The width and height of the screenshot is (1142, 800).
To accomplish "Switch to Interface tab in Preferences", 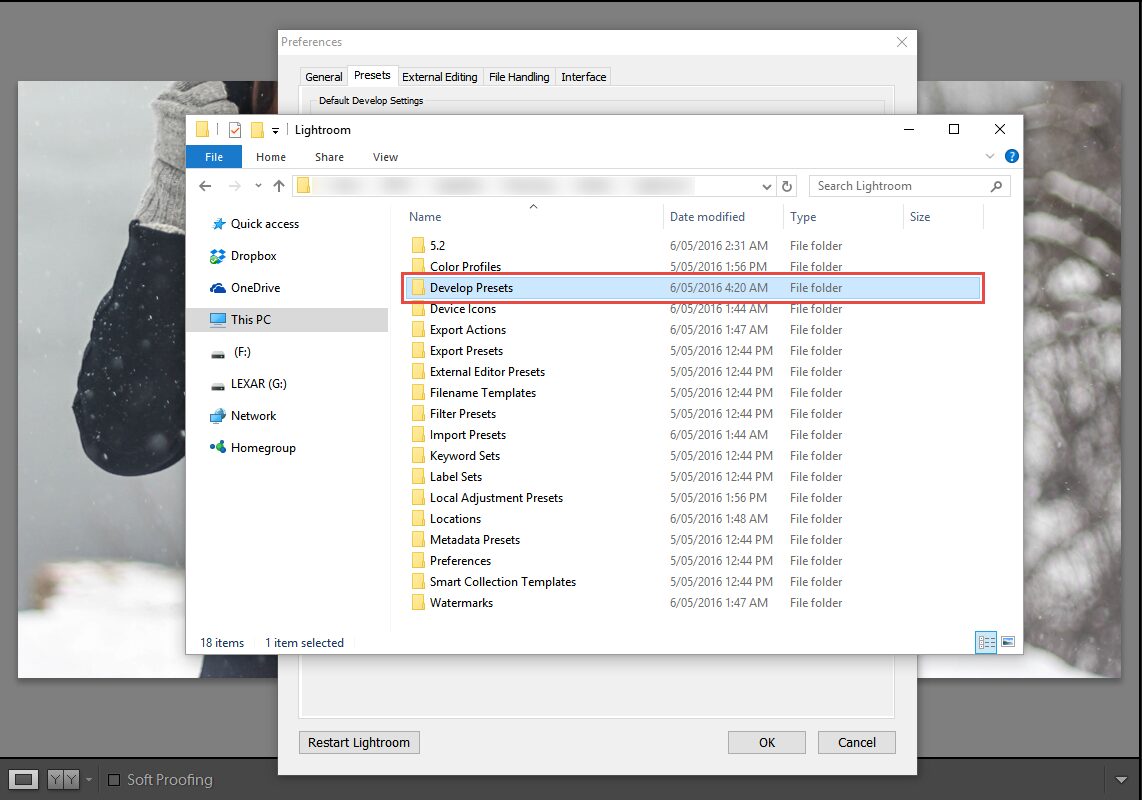I will click(x=583, y=77).
